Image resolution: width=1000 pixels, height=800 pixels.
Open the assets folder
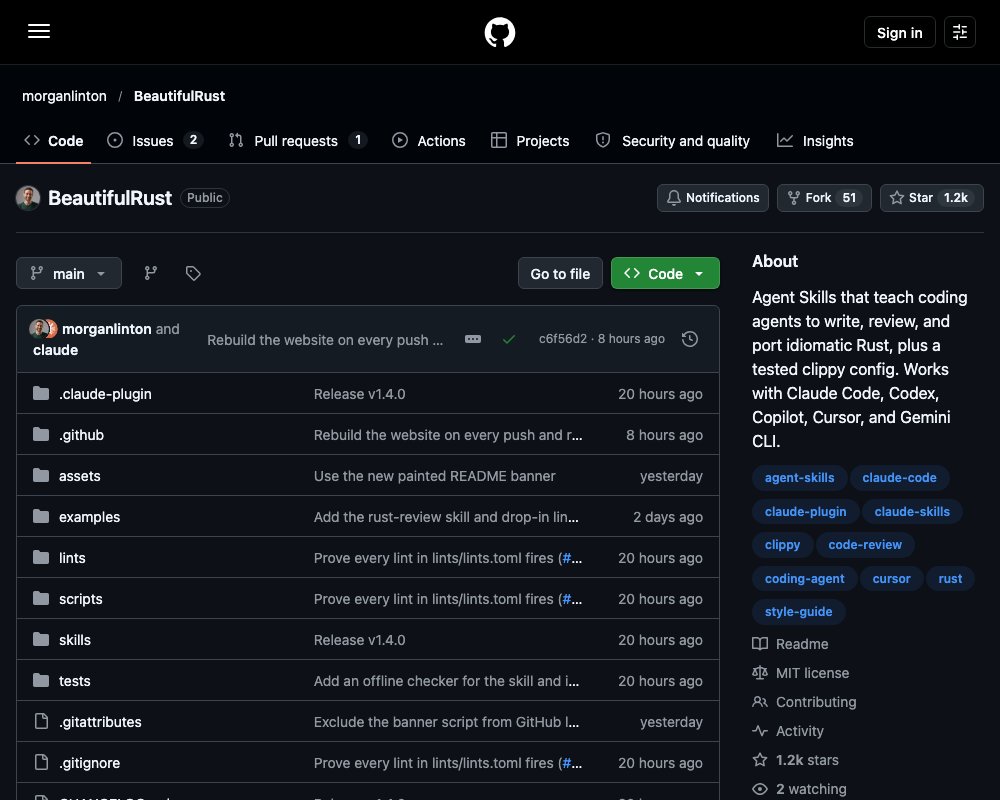(80, 476)
